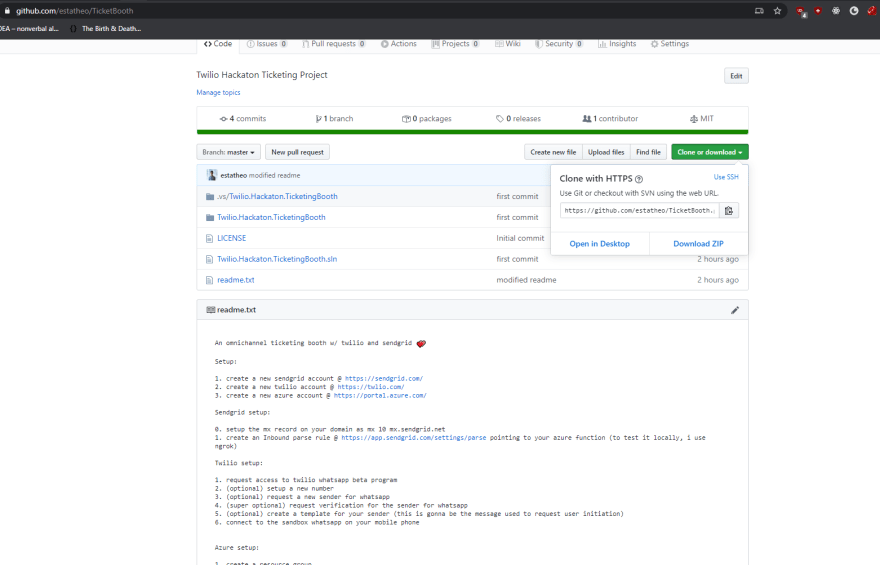Click Manage topics link
Screen dimensions: 880x565
coord(218,93)
